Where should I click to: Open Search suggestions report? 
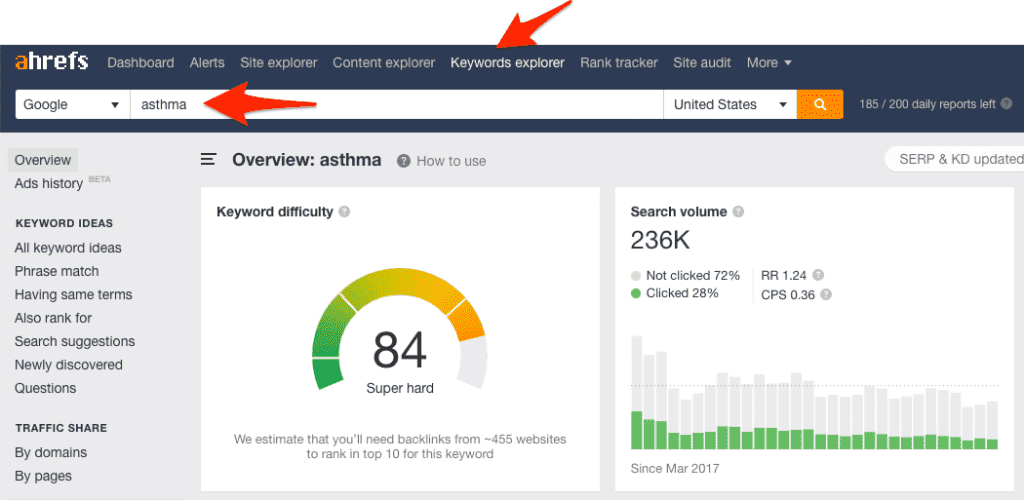click(x=74, y=342)
